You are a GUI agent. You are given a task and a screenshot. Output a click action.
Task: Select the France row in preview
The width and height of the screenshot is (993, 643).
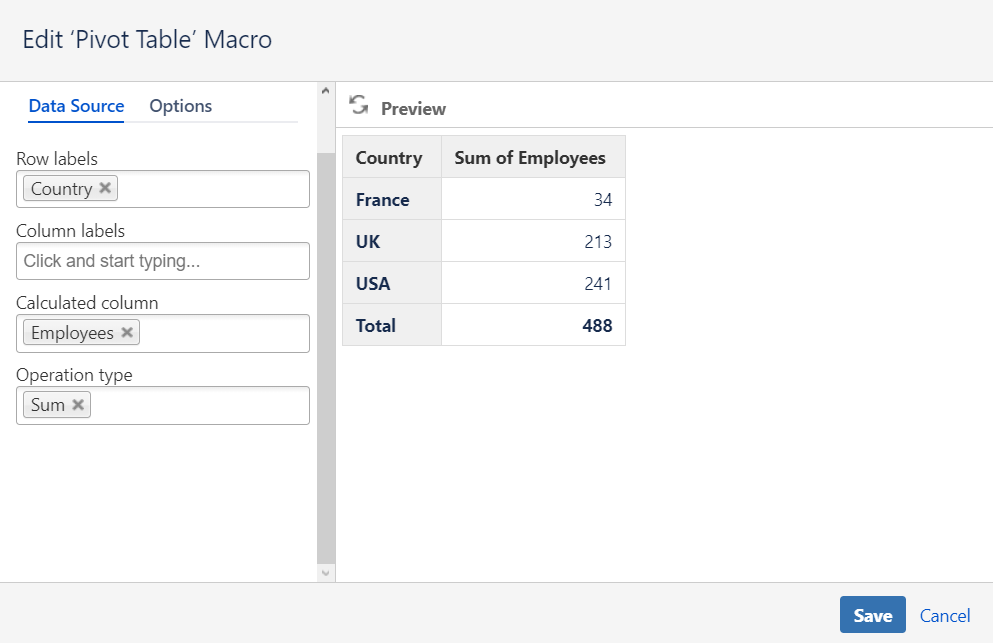click(383, 200)
